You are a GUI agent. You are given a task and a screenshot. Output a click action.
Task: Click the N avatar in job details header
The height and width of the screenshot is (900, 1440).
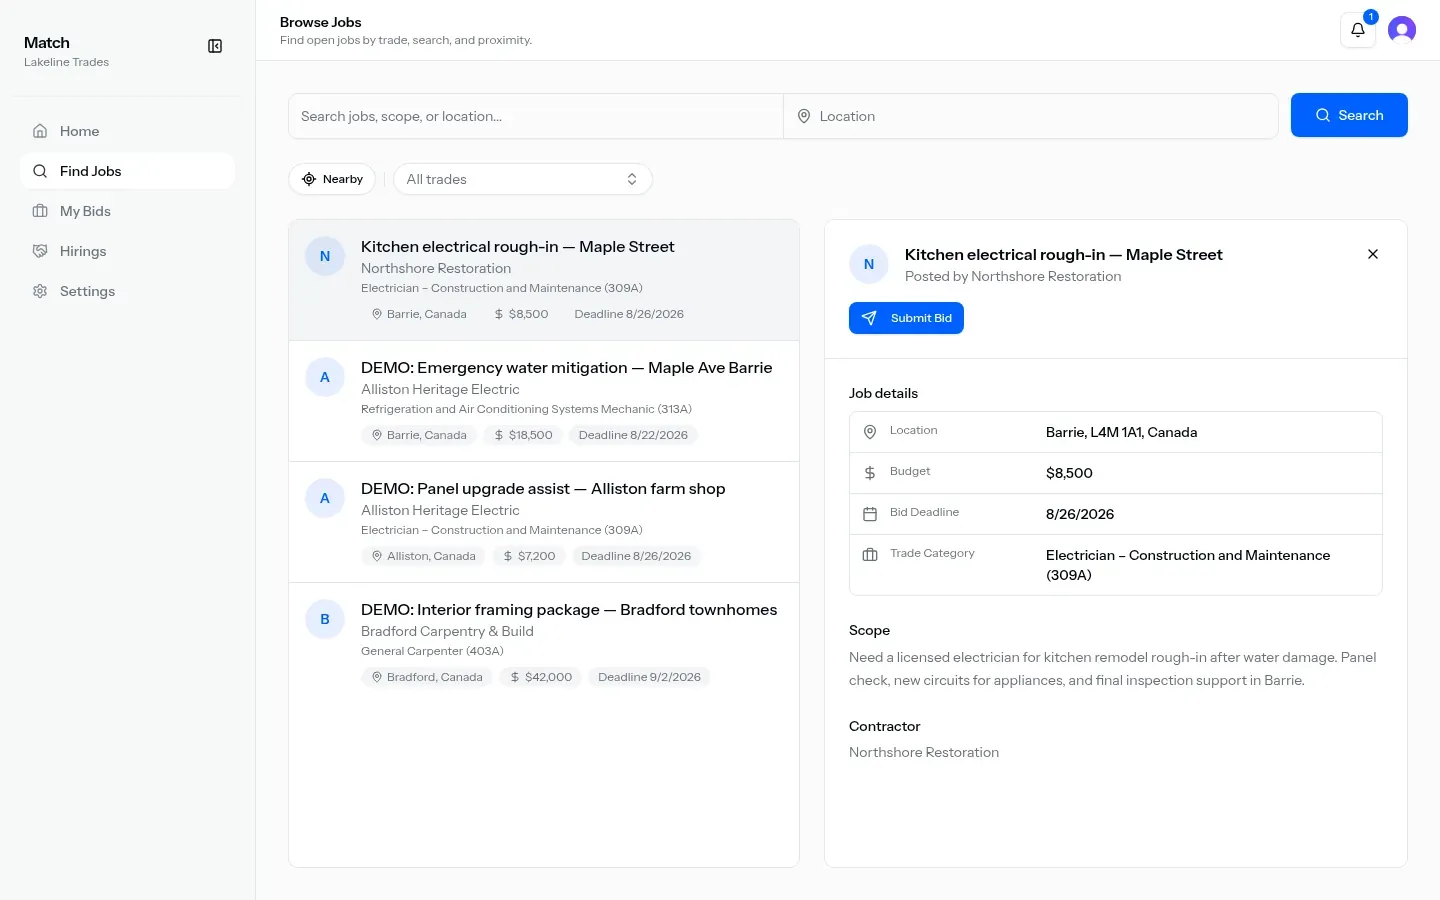869,264
